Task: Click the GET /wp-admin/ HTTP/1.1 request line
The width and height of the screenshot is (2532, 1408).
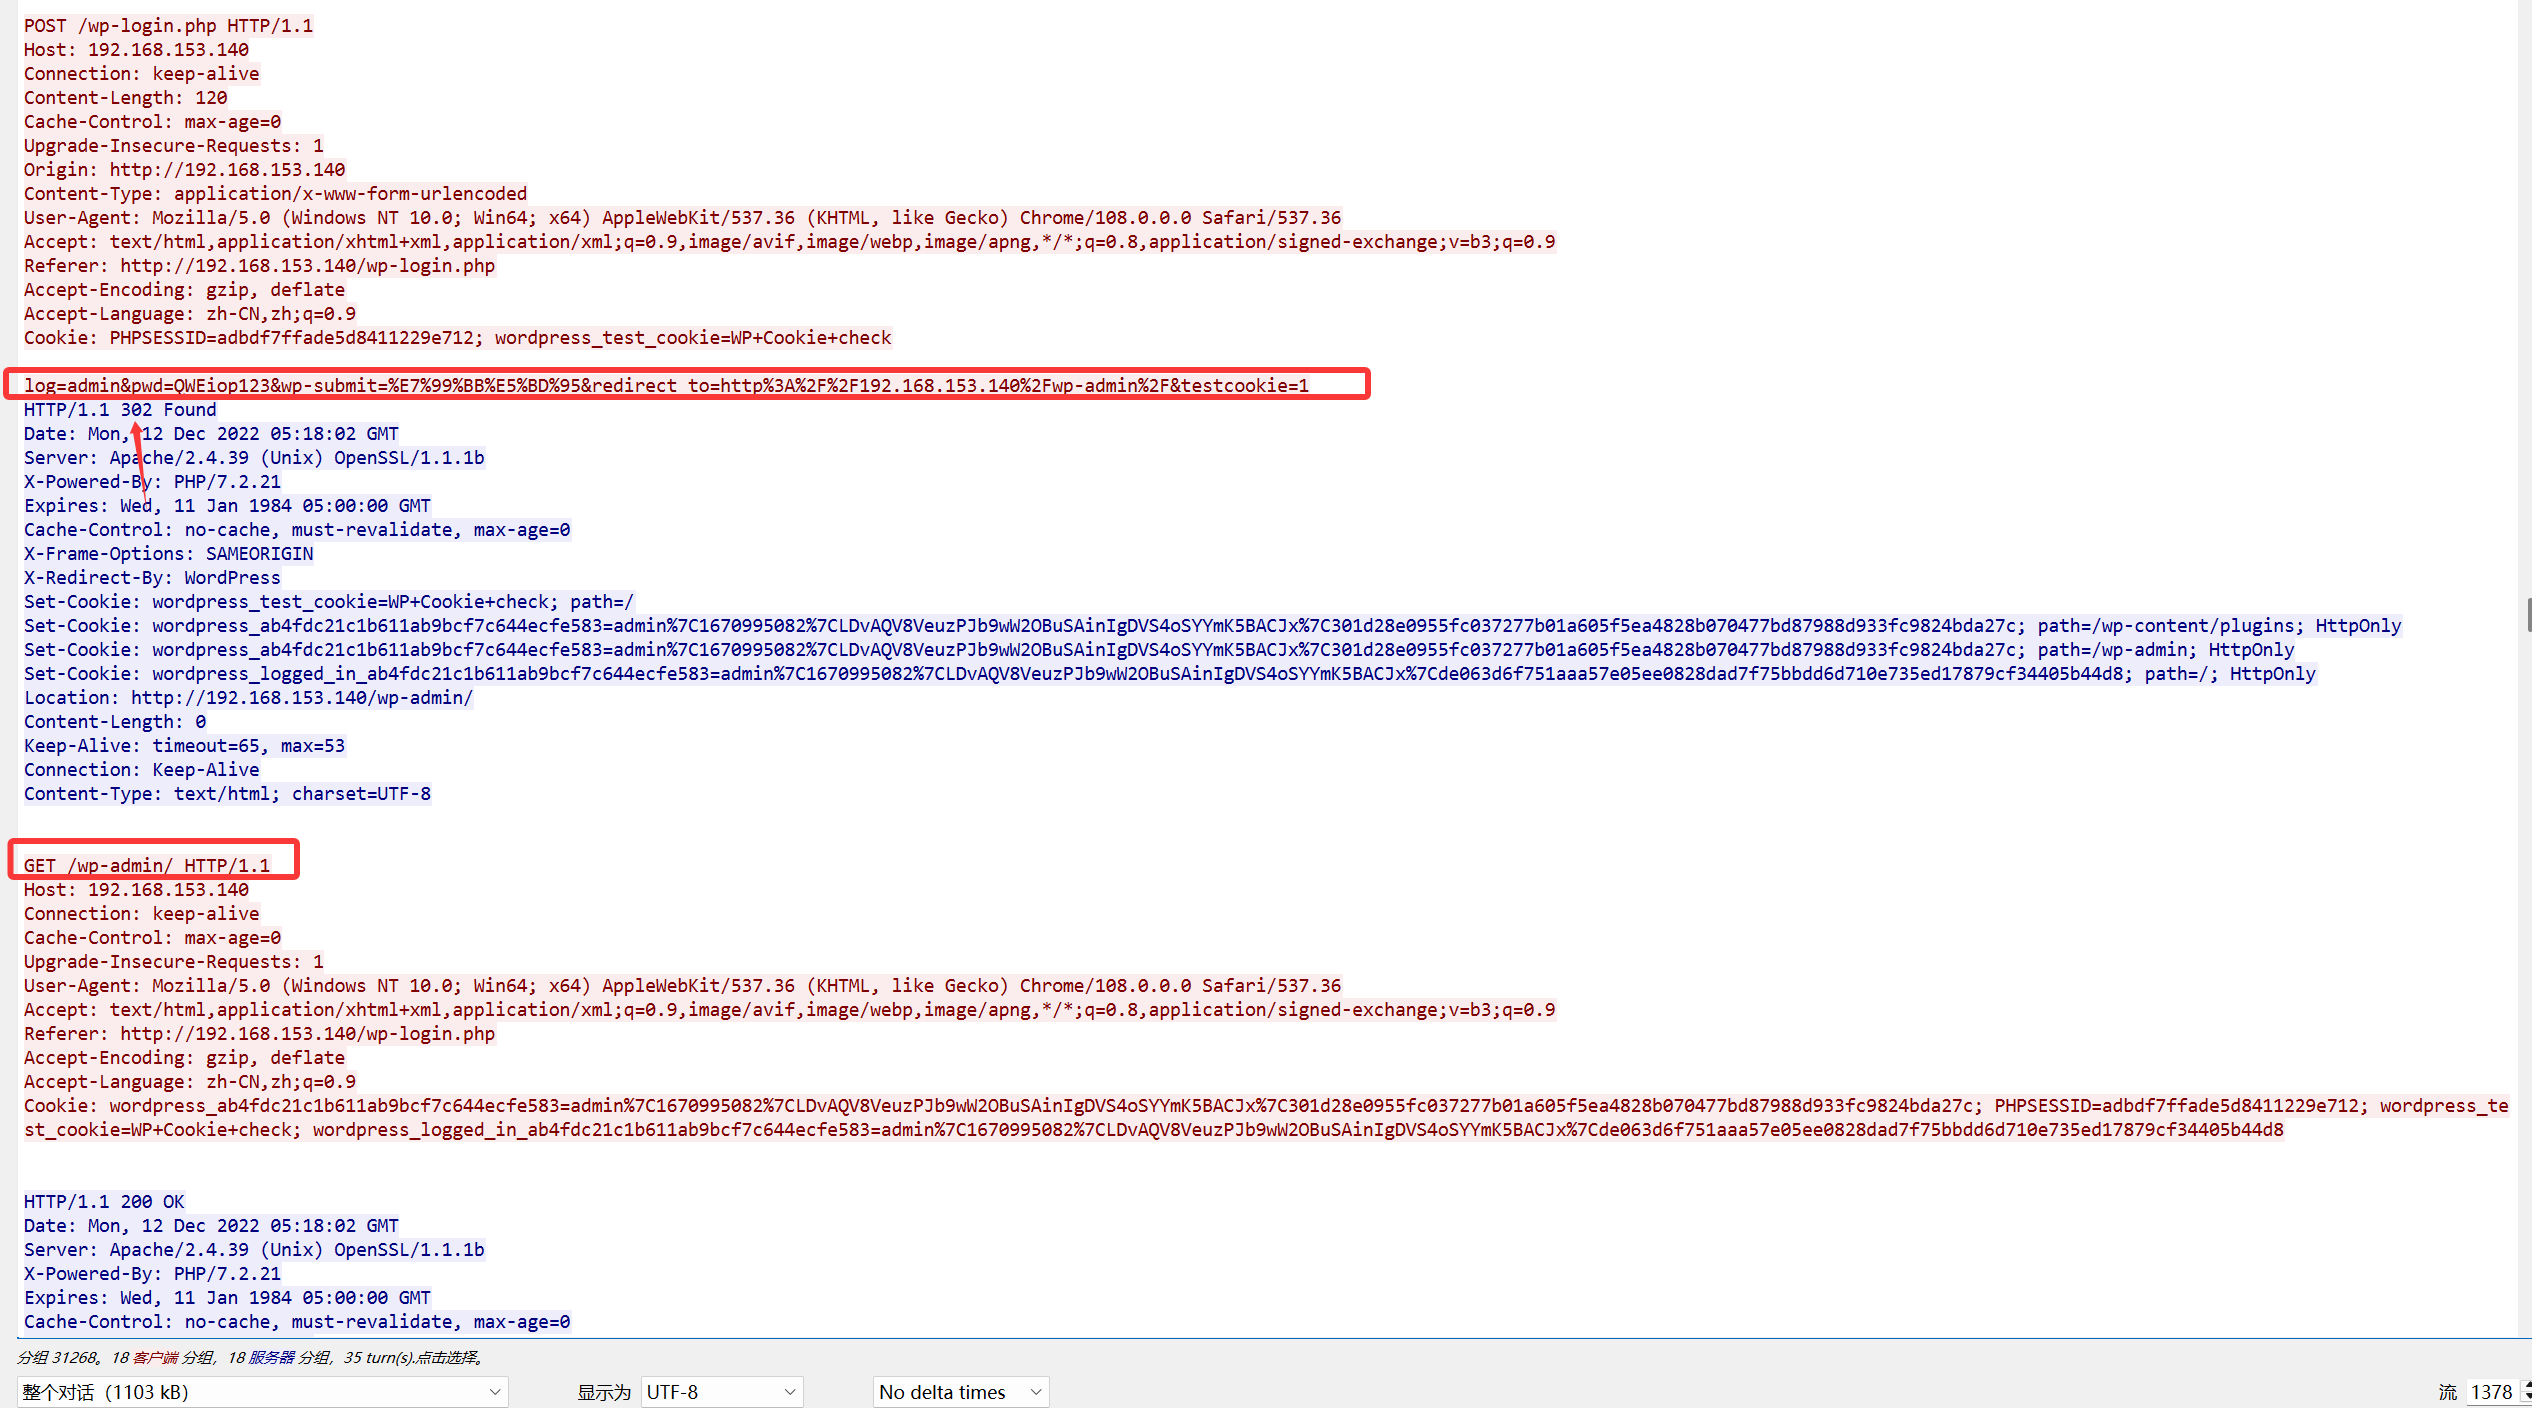Action: pos(147,866)
